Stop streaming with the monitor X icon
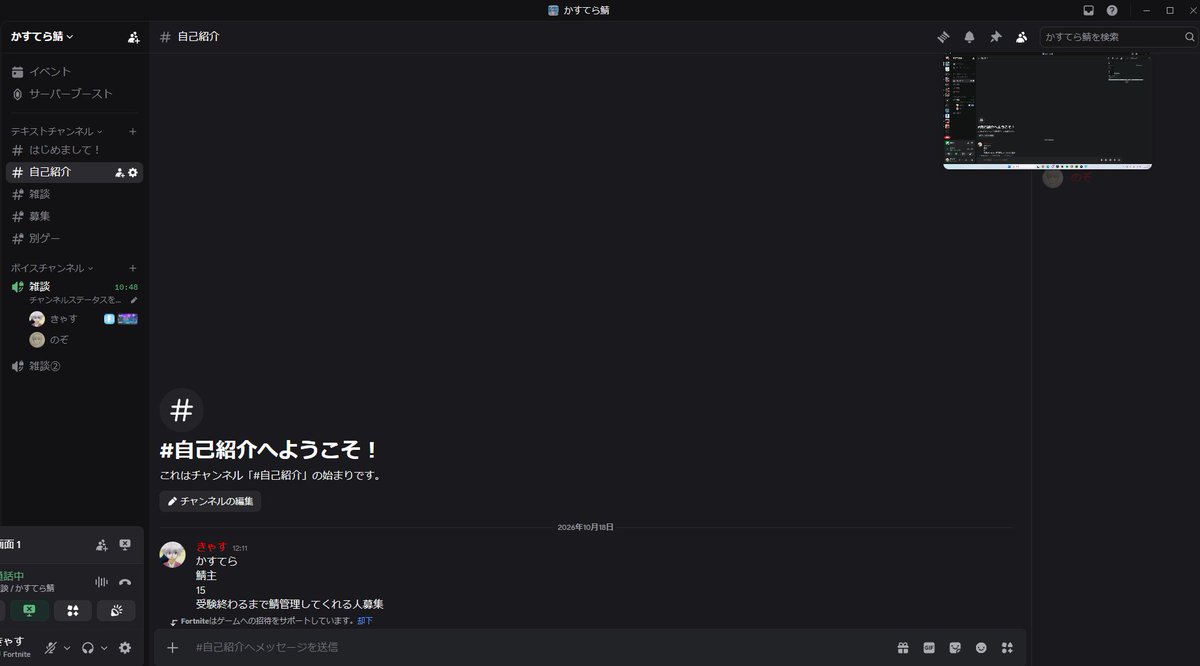Viewport: 1200px width, 666px height. pos(125,545)
